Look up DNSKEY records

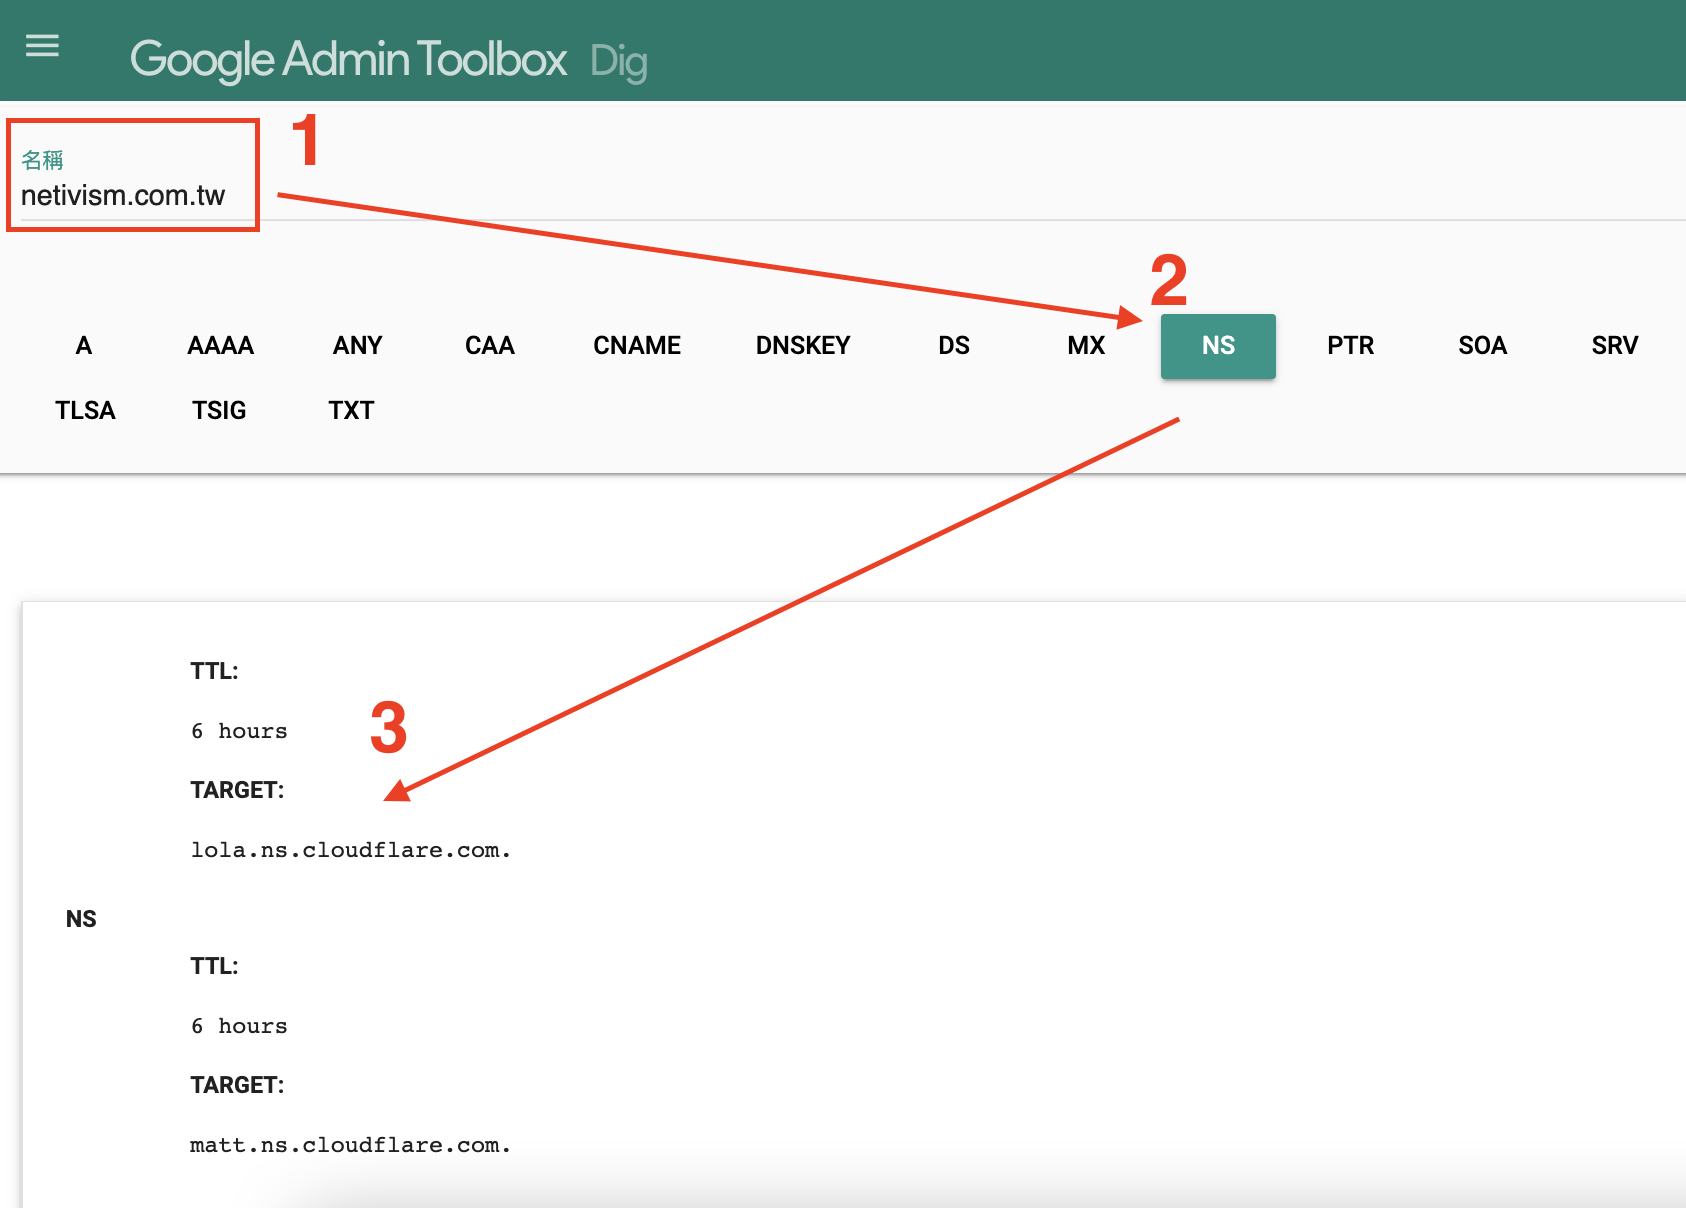pos(802,346)
